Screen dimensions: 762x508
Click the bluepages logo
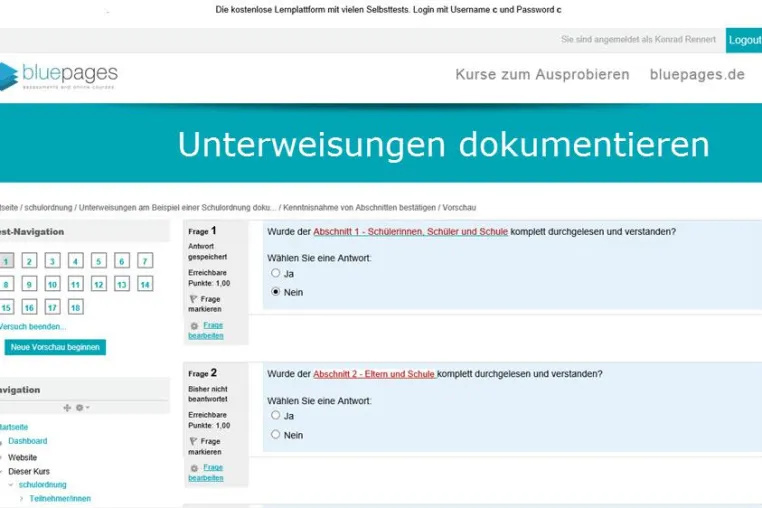(58, 76)
